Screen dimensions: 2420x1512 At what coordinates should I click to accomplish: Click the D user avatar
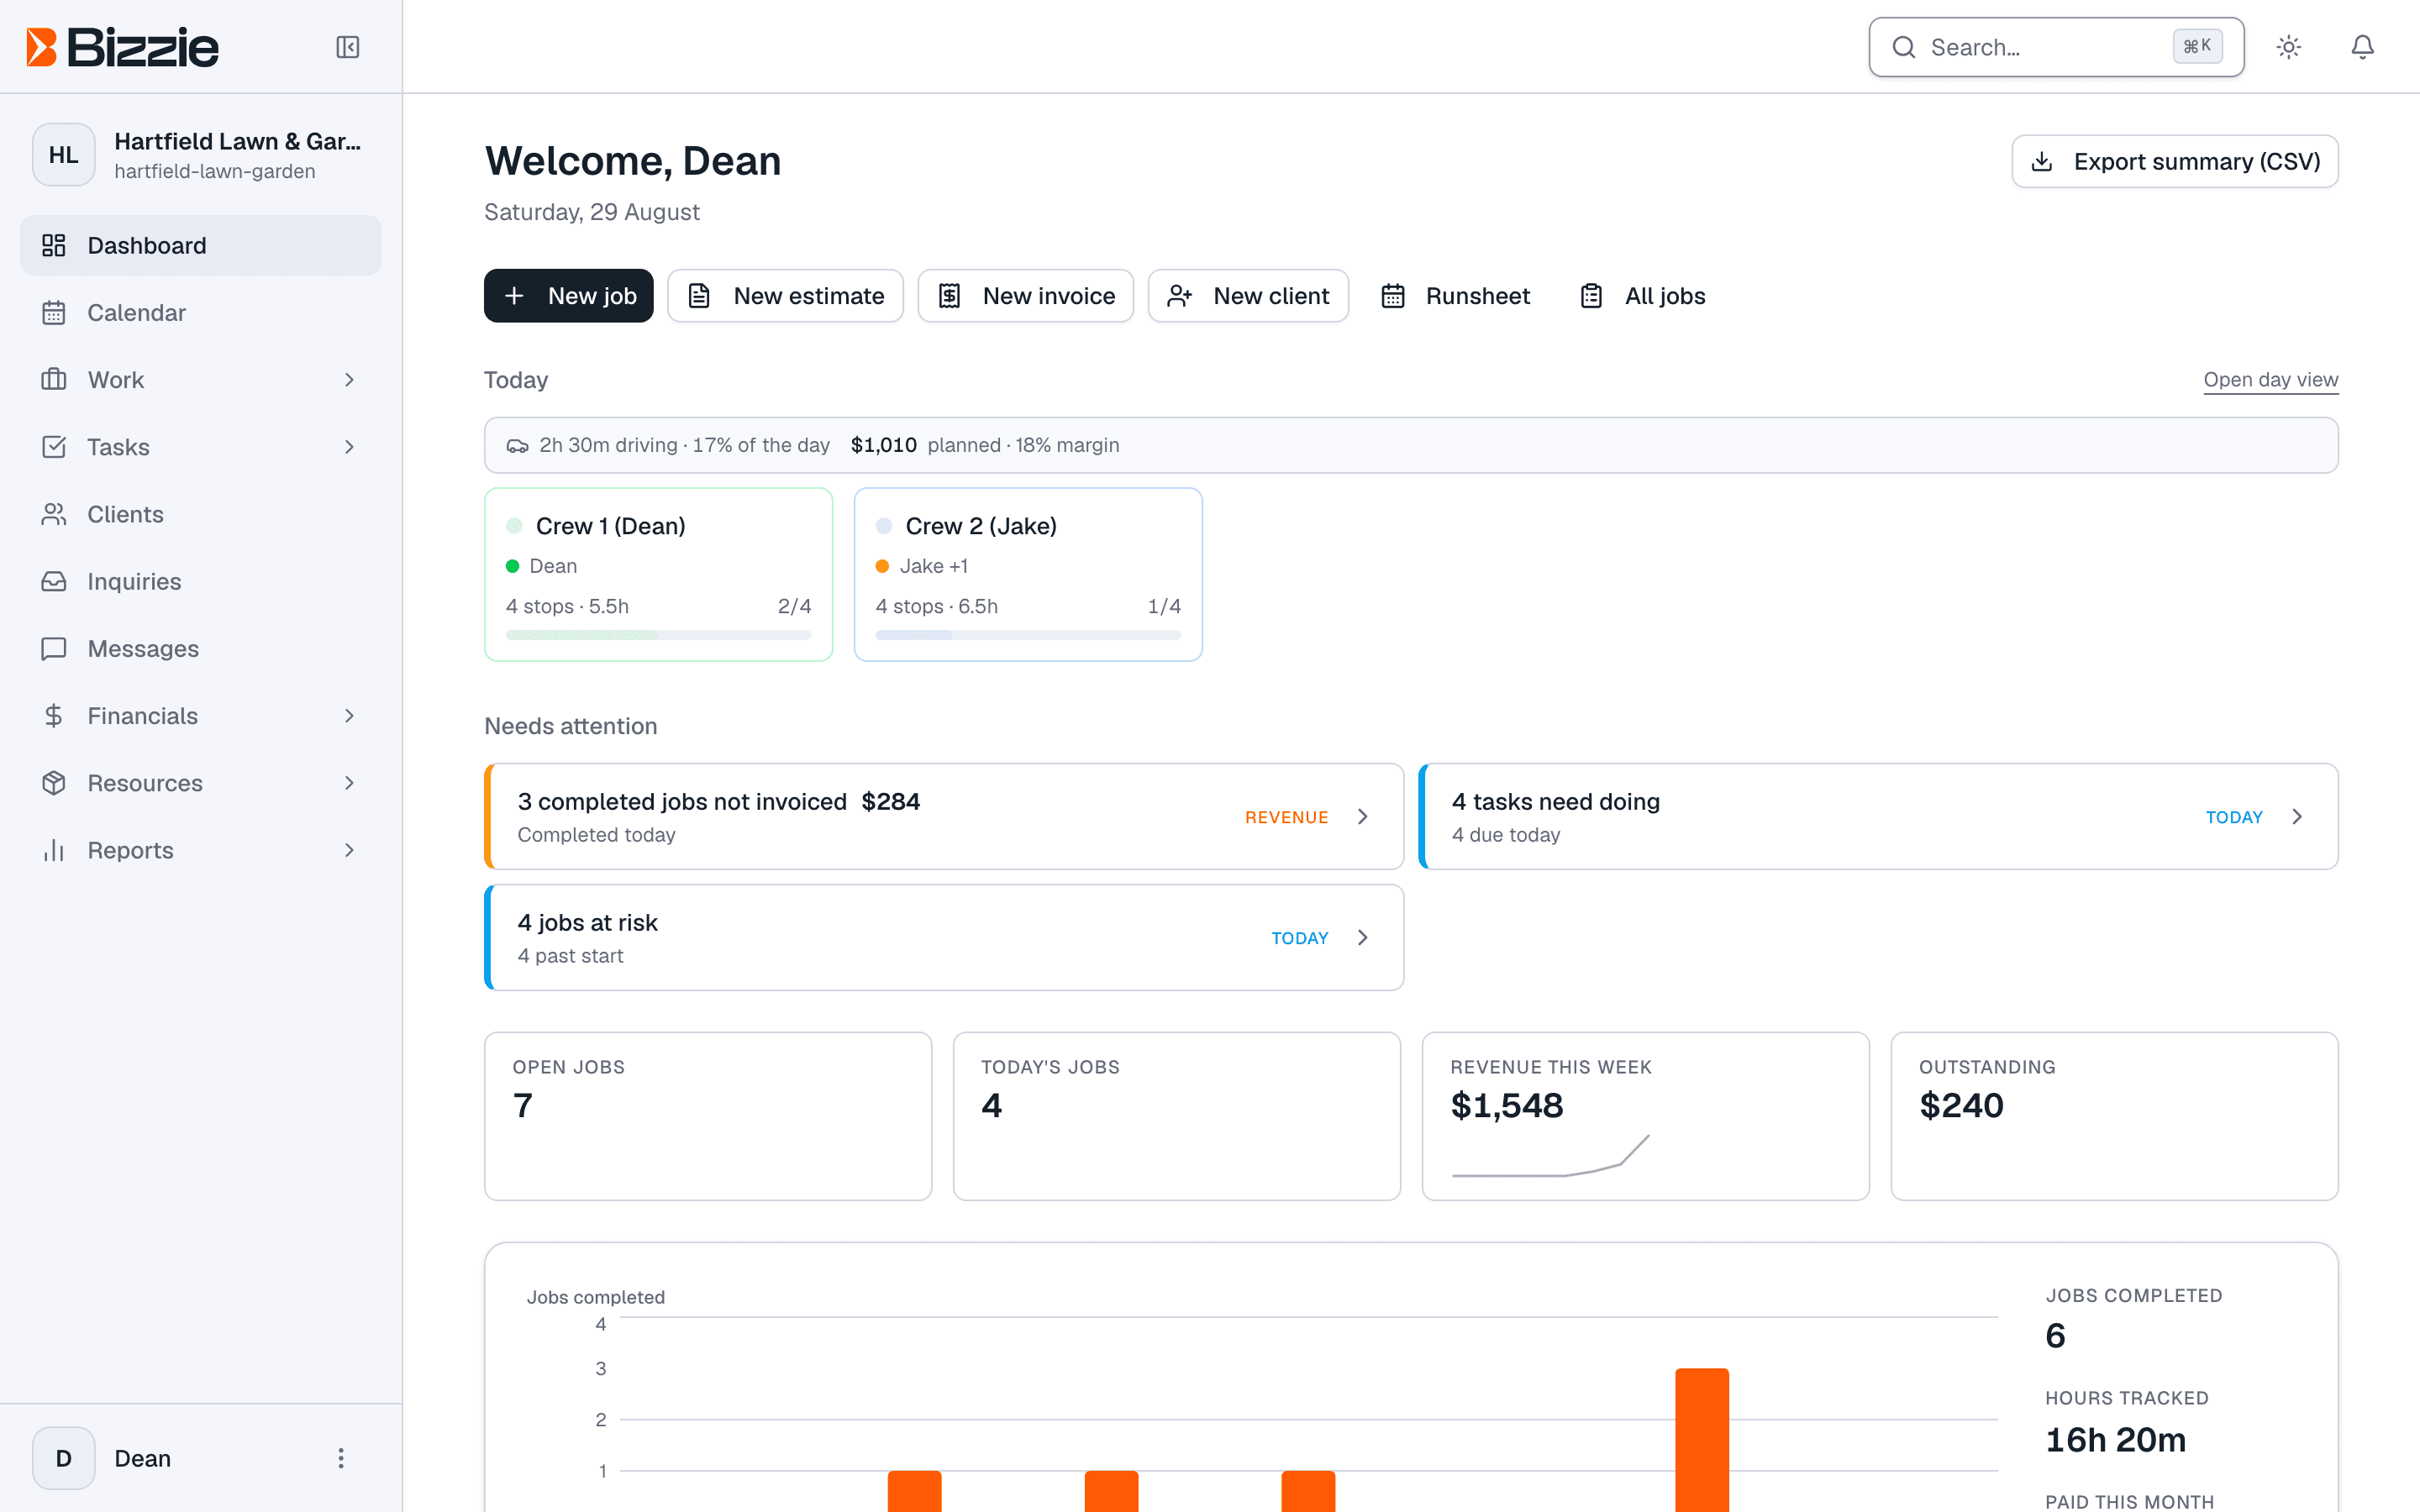coord(64,1458)
